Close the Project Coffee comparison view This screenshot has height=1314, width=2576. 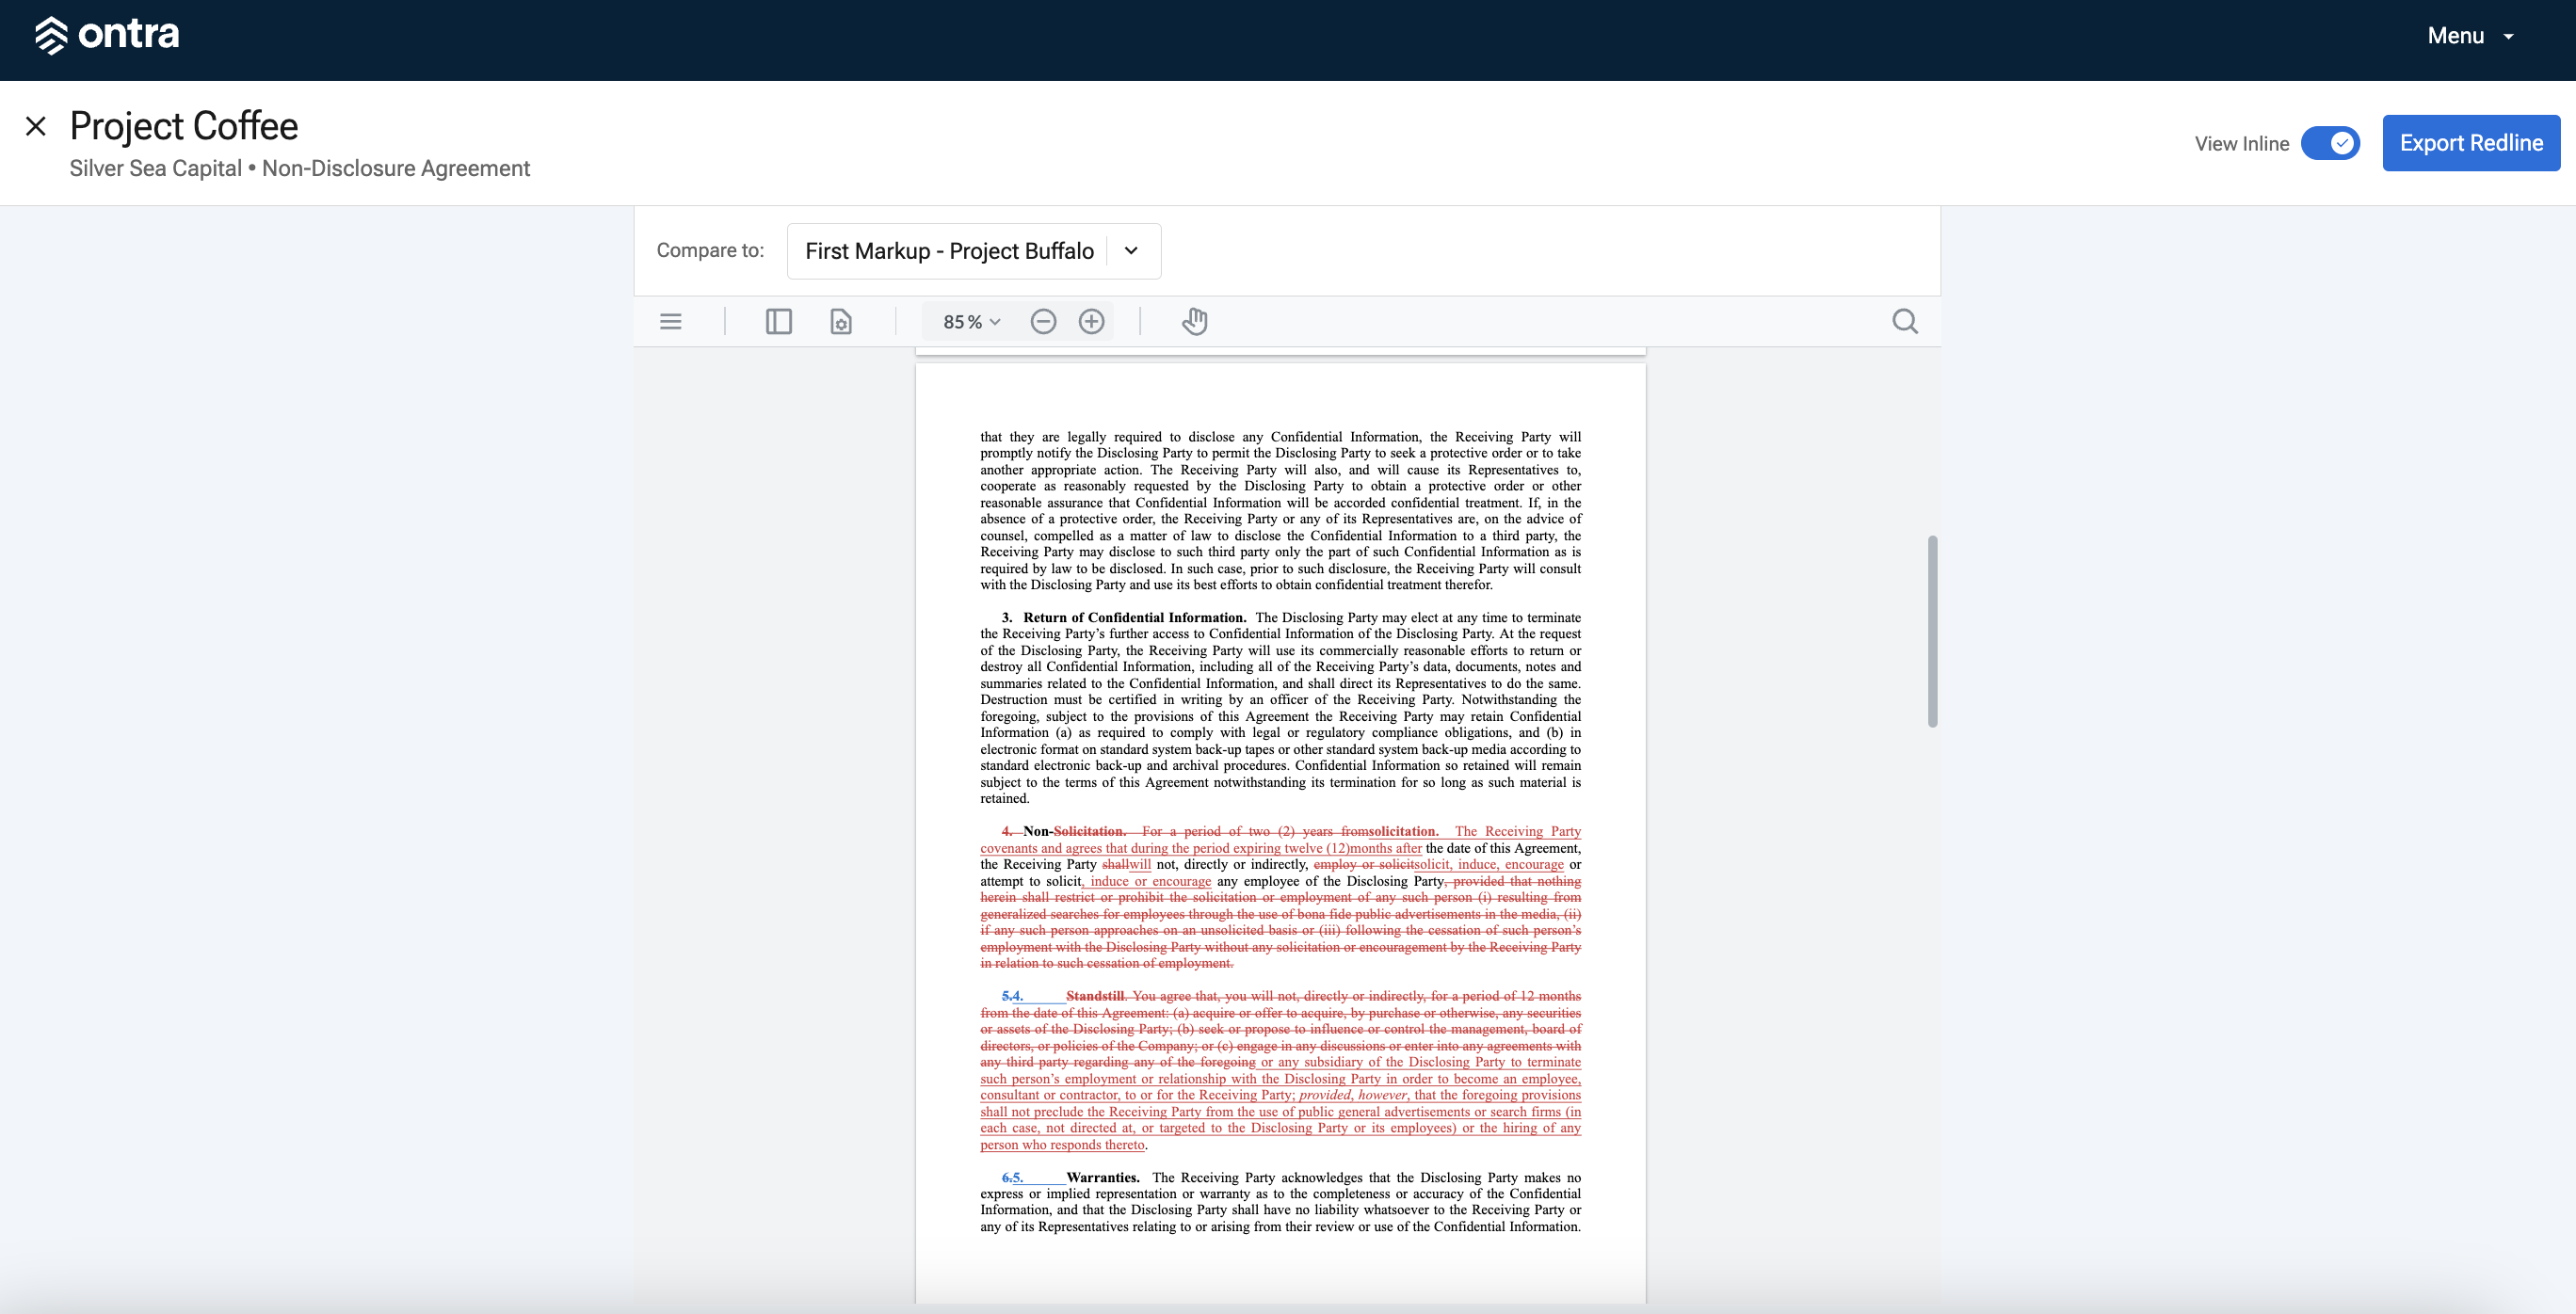coord(36,126)
